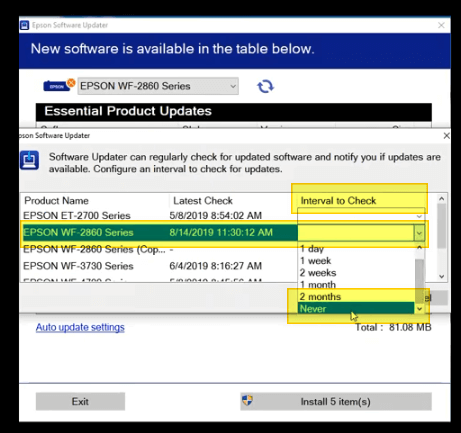461x433 pixels.
Task: Click the Software Updater dialog download icon
Action: tap(29, 160)
